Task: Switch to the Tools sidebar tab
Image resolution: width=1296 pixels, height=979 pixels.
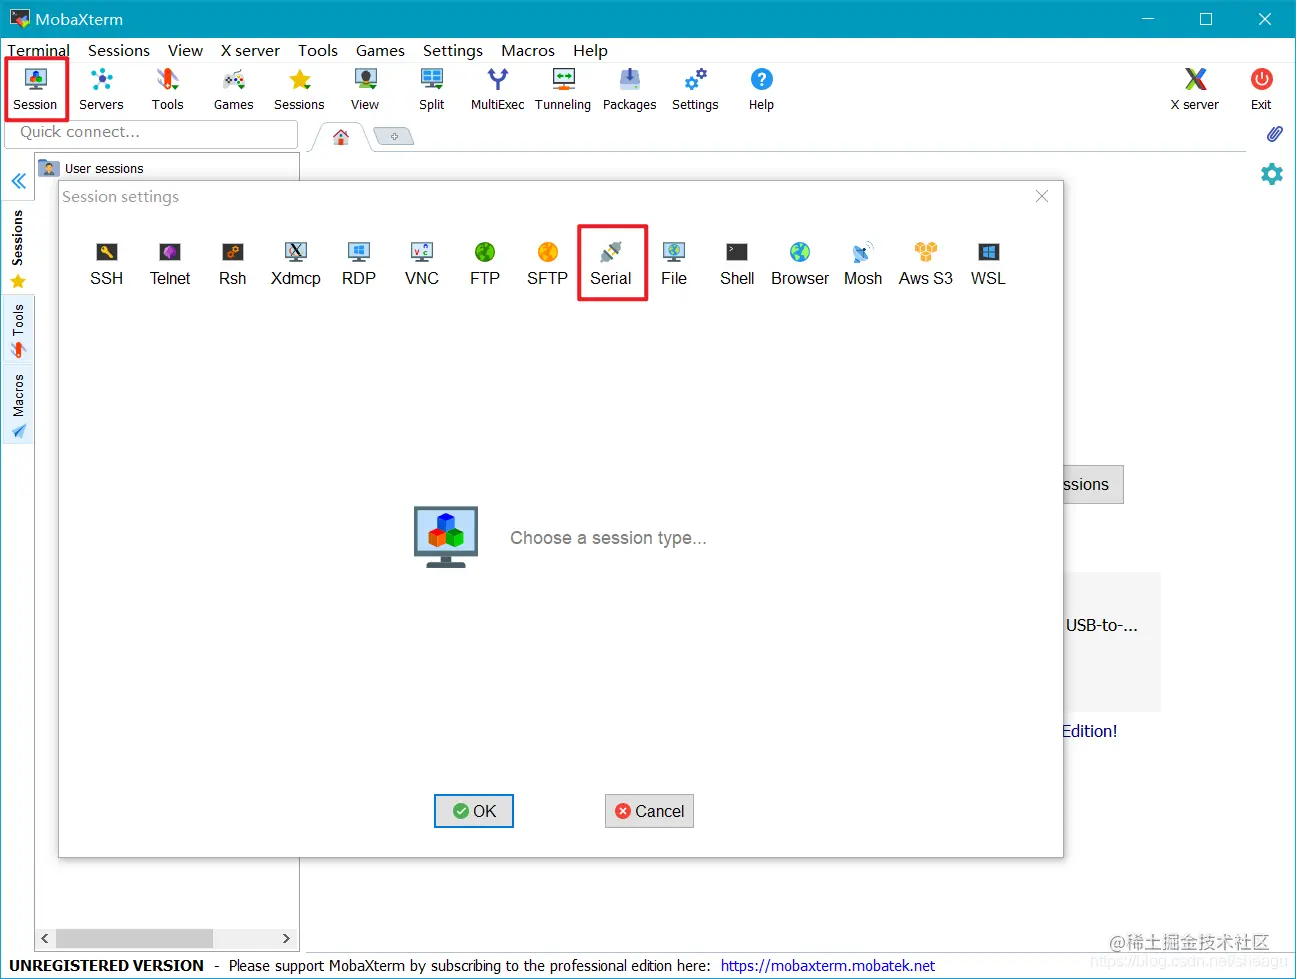Action: pos(18,331)
